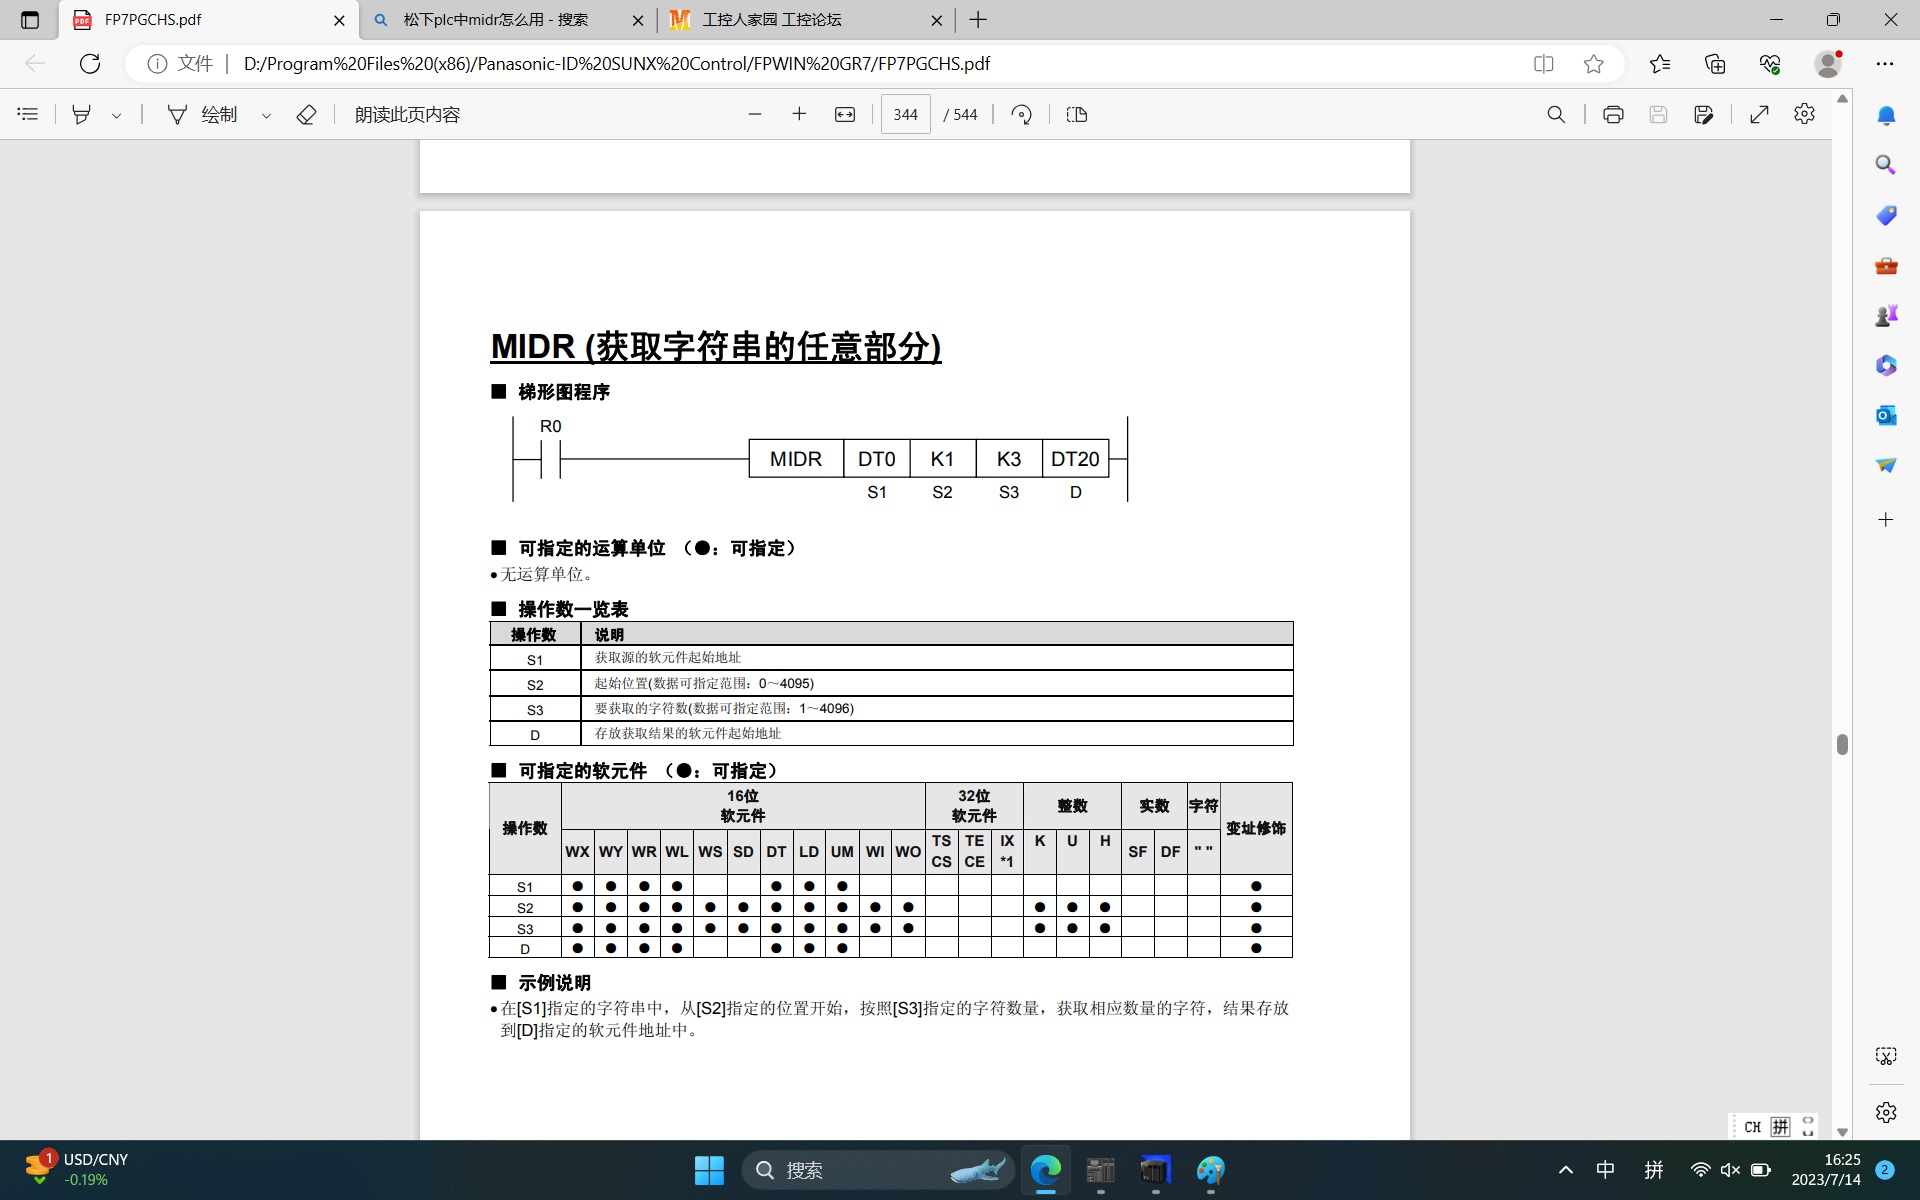The image size is (1920, 1200).
Task: Expand the draw tool options dropdown
Action: tap(266, 115)
